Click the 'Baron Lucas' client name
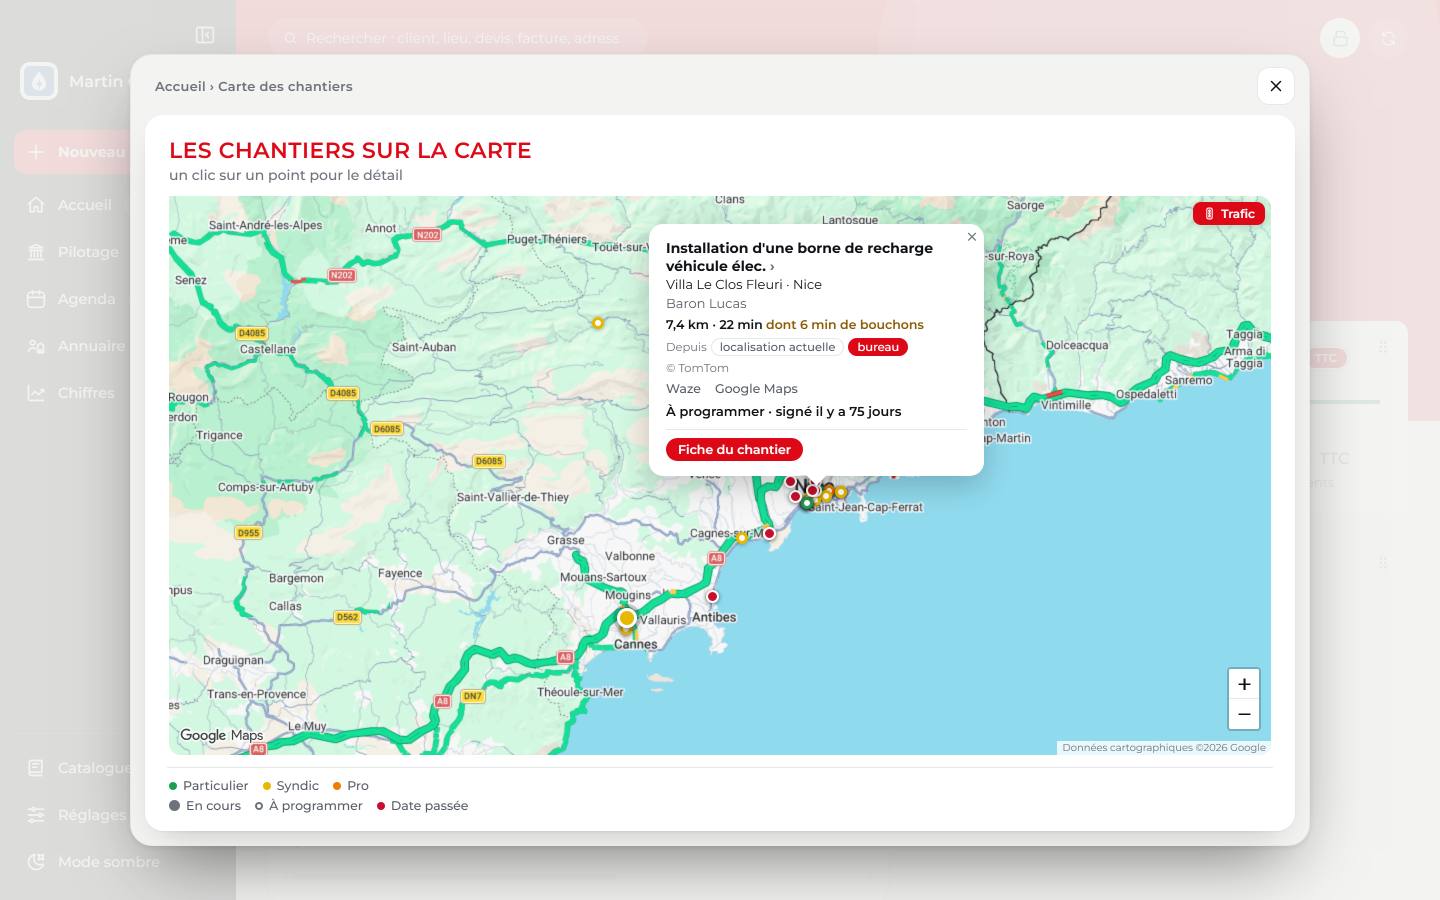Screen dimensions: 1440x900 click(x=706, y=303)
